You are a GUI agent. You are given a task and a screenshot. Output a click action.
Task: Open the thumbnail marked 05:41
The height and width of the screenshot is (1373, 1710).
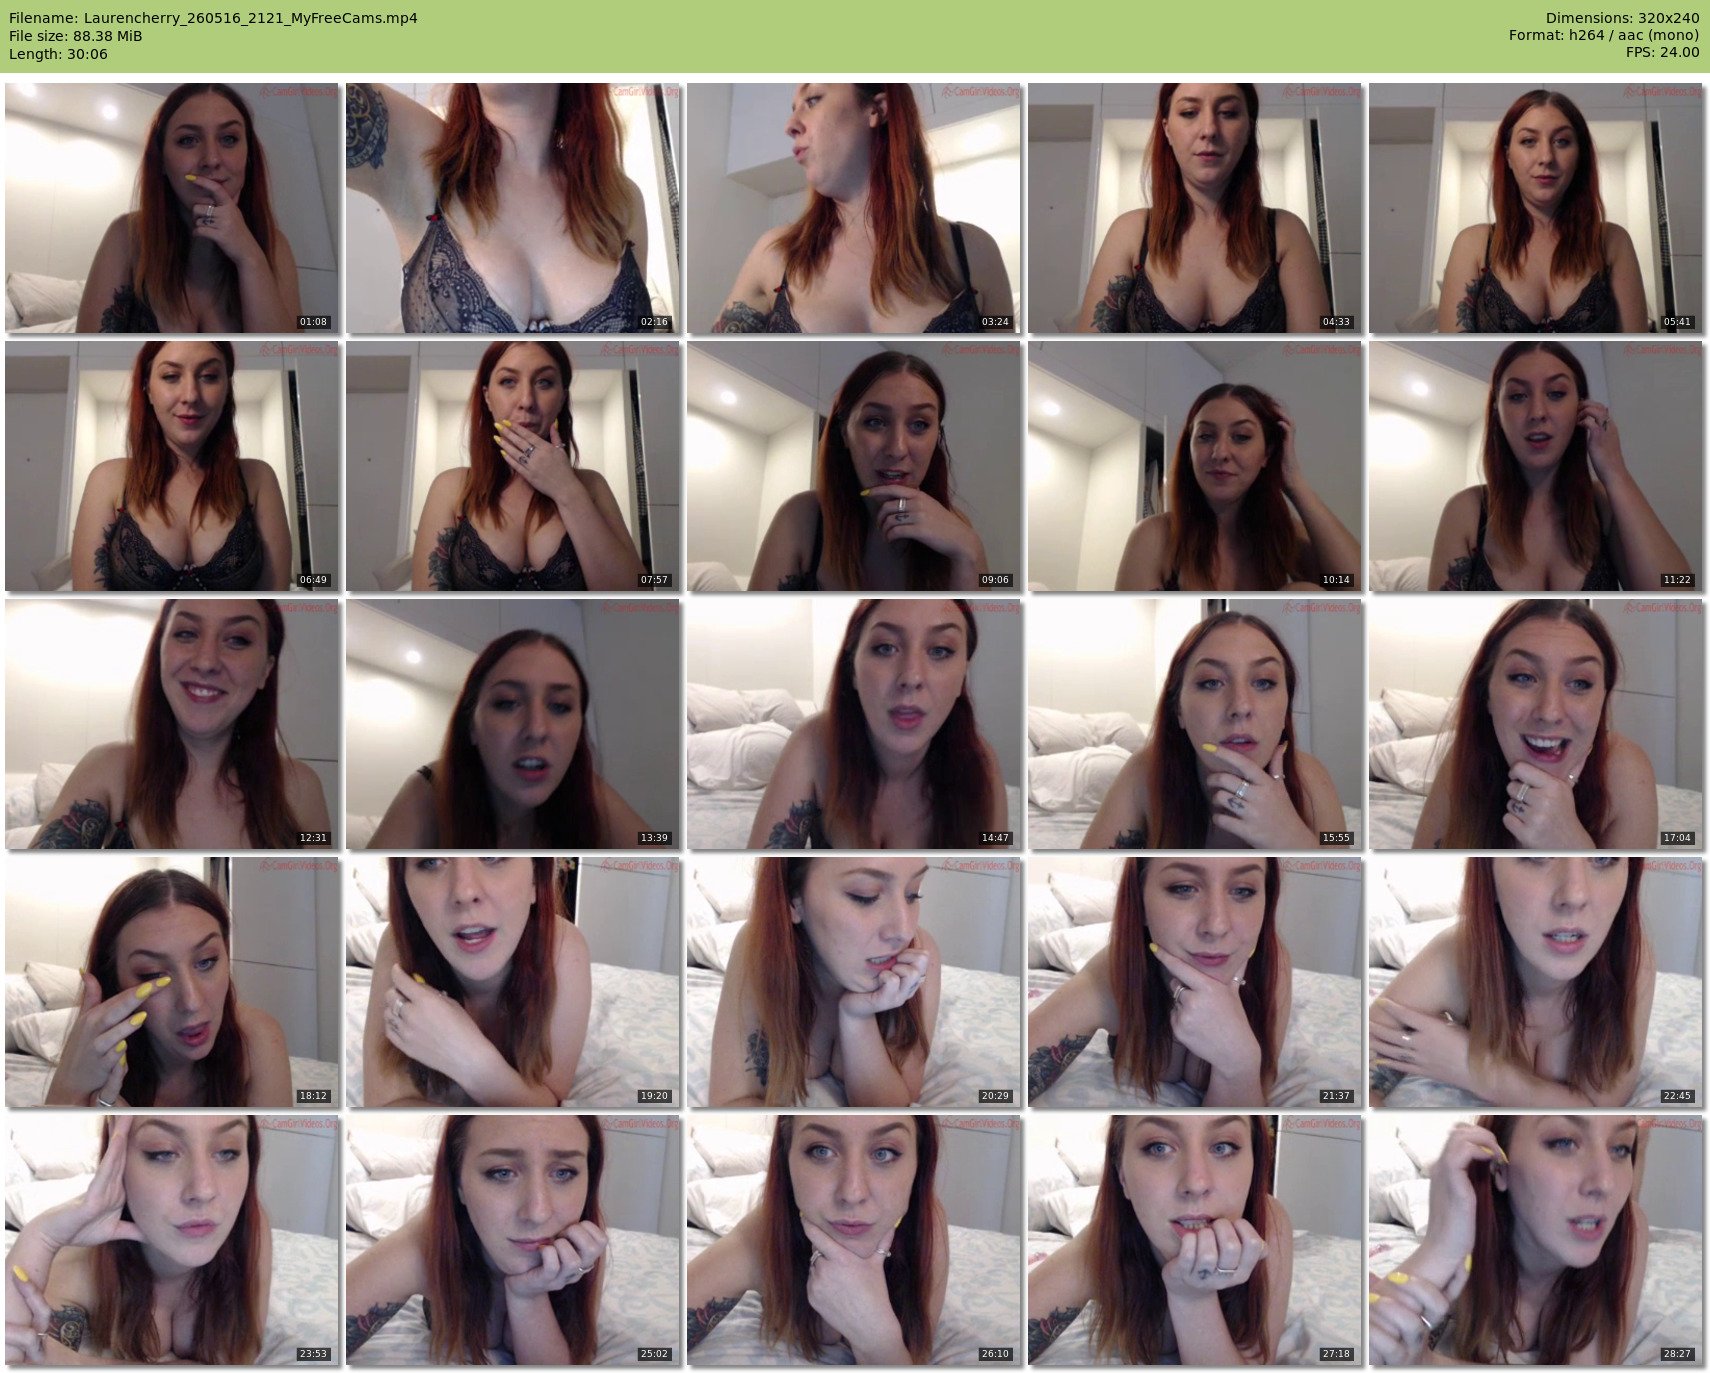1535,208
